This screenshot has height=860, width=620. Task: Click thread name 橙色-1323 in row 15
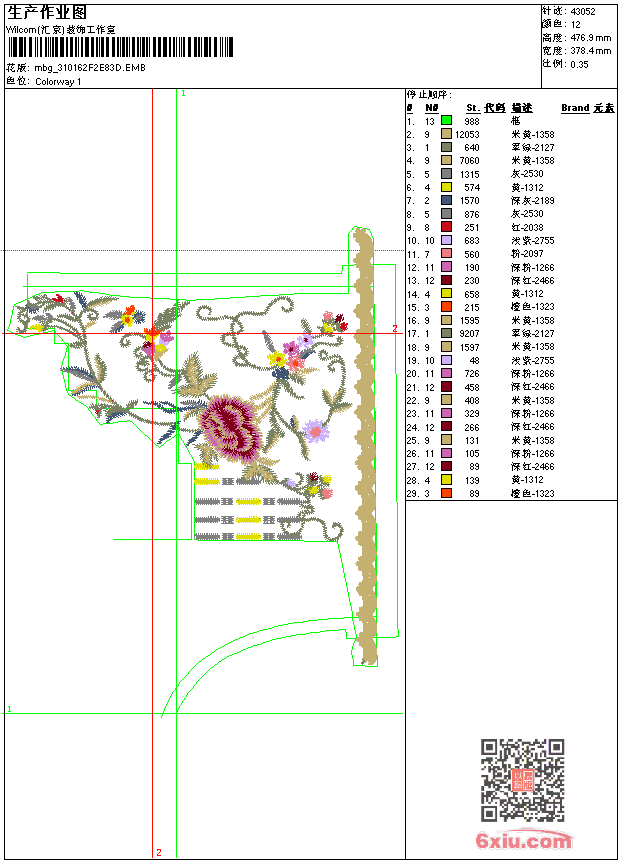pyautogui.click(x=533, y=307)
